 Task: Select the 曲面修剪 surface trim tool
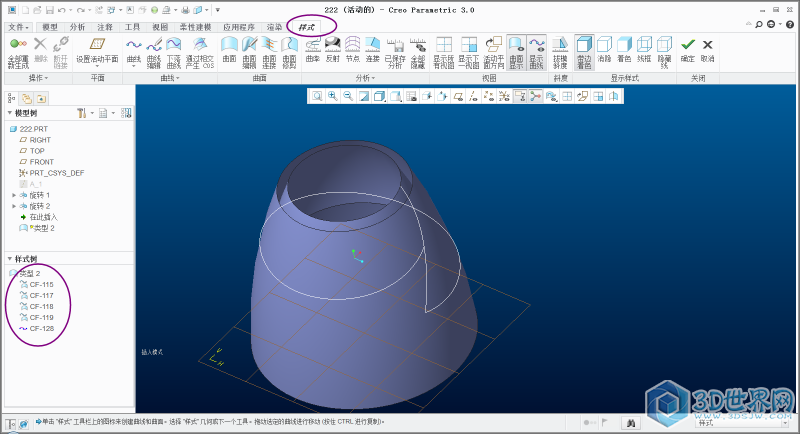(x=289, y=53)
